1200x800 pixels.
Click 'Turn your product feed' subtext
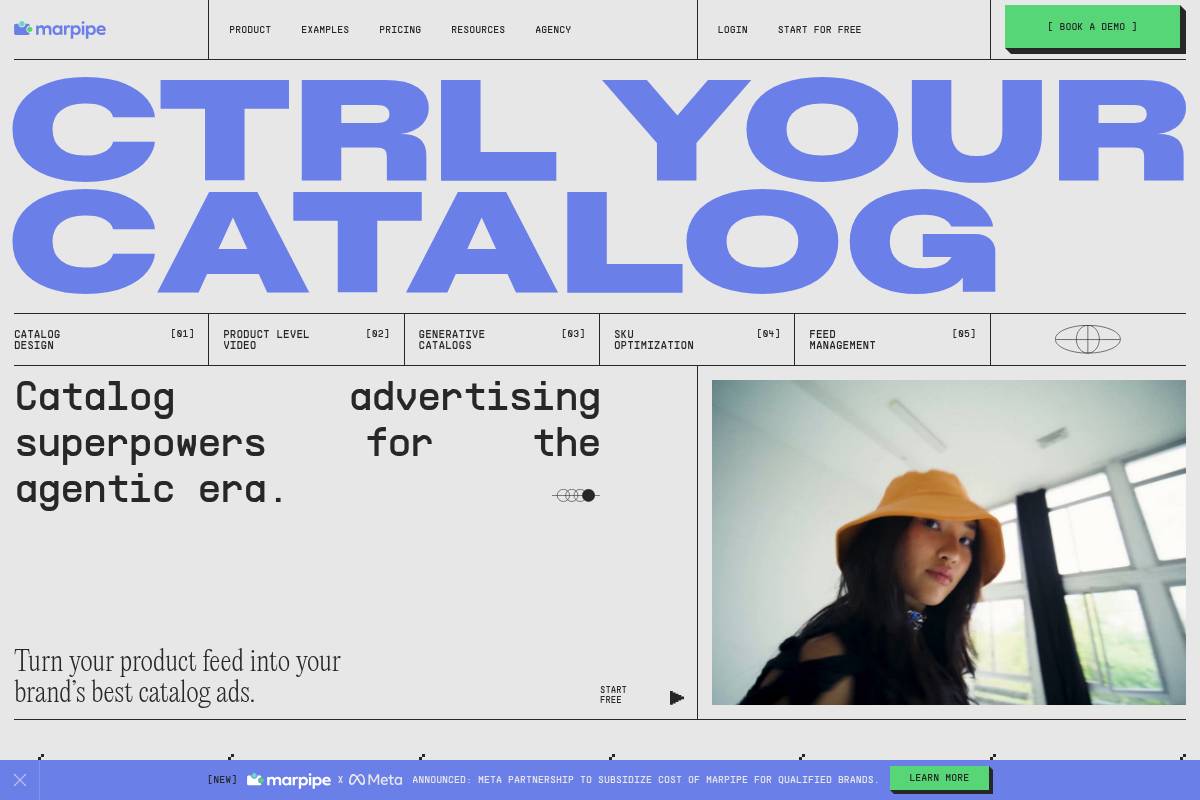[x=177, y=676]
